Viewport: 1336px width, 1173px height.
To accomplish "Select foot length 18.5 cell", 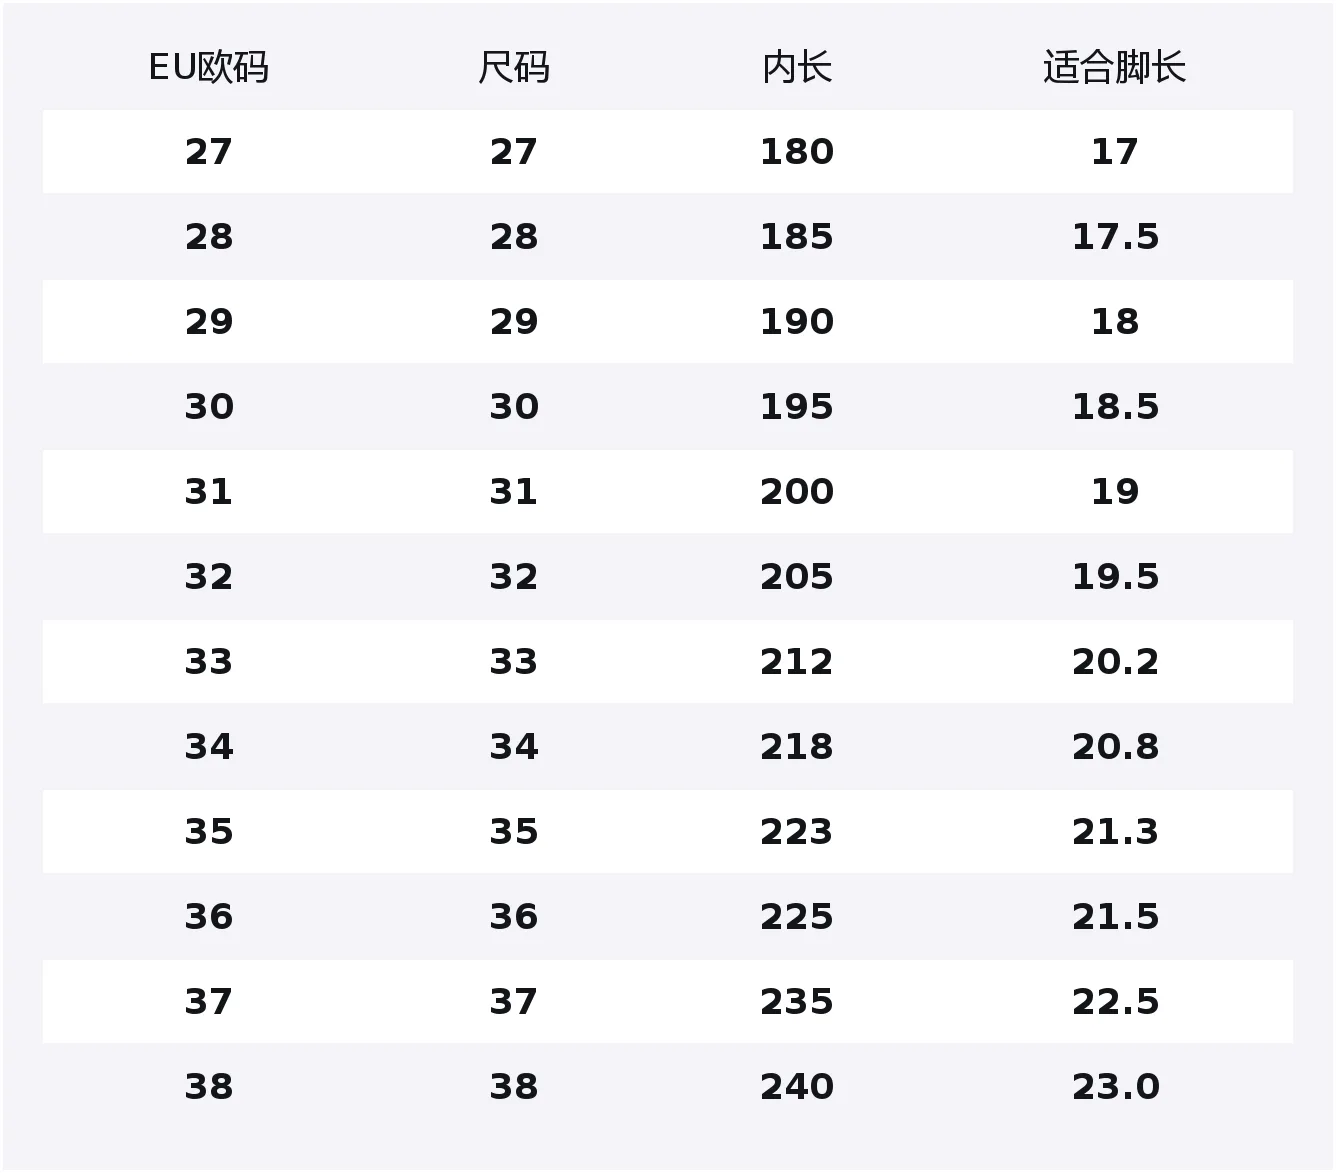I will 1115,407.
